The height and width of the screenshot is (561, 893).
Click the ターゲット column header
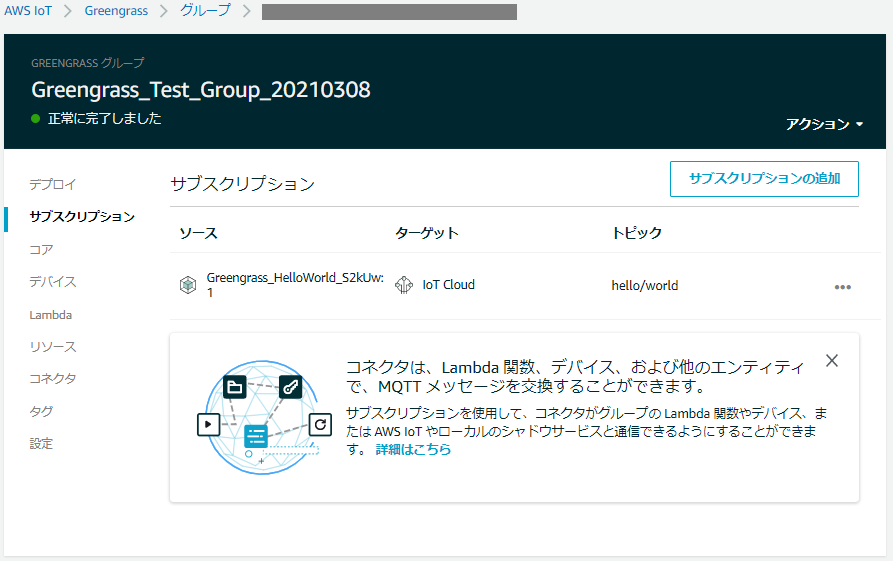pos(427,233)
